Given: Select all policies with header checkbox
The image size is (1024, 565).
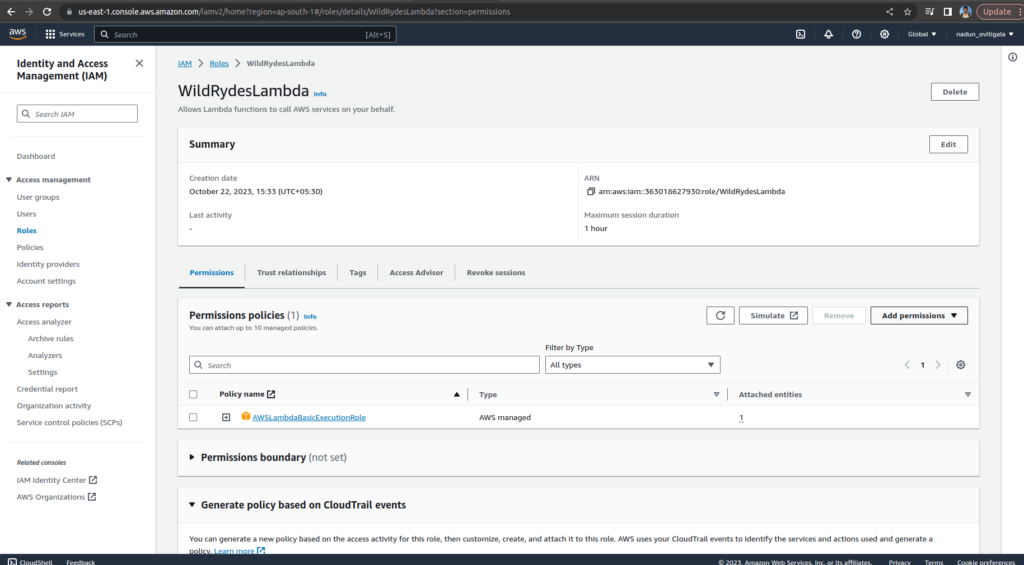Looking at the screenshot, I should coord(193,395).
